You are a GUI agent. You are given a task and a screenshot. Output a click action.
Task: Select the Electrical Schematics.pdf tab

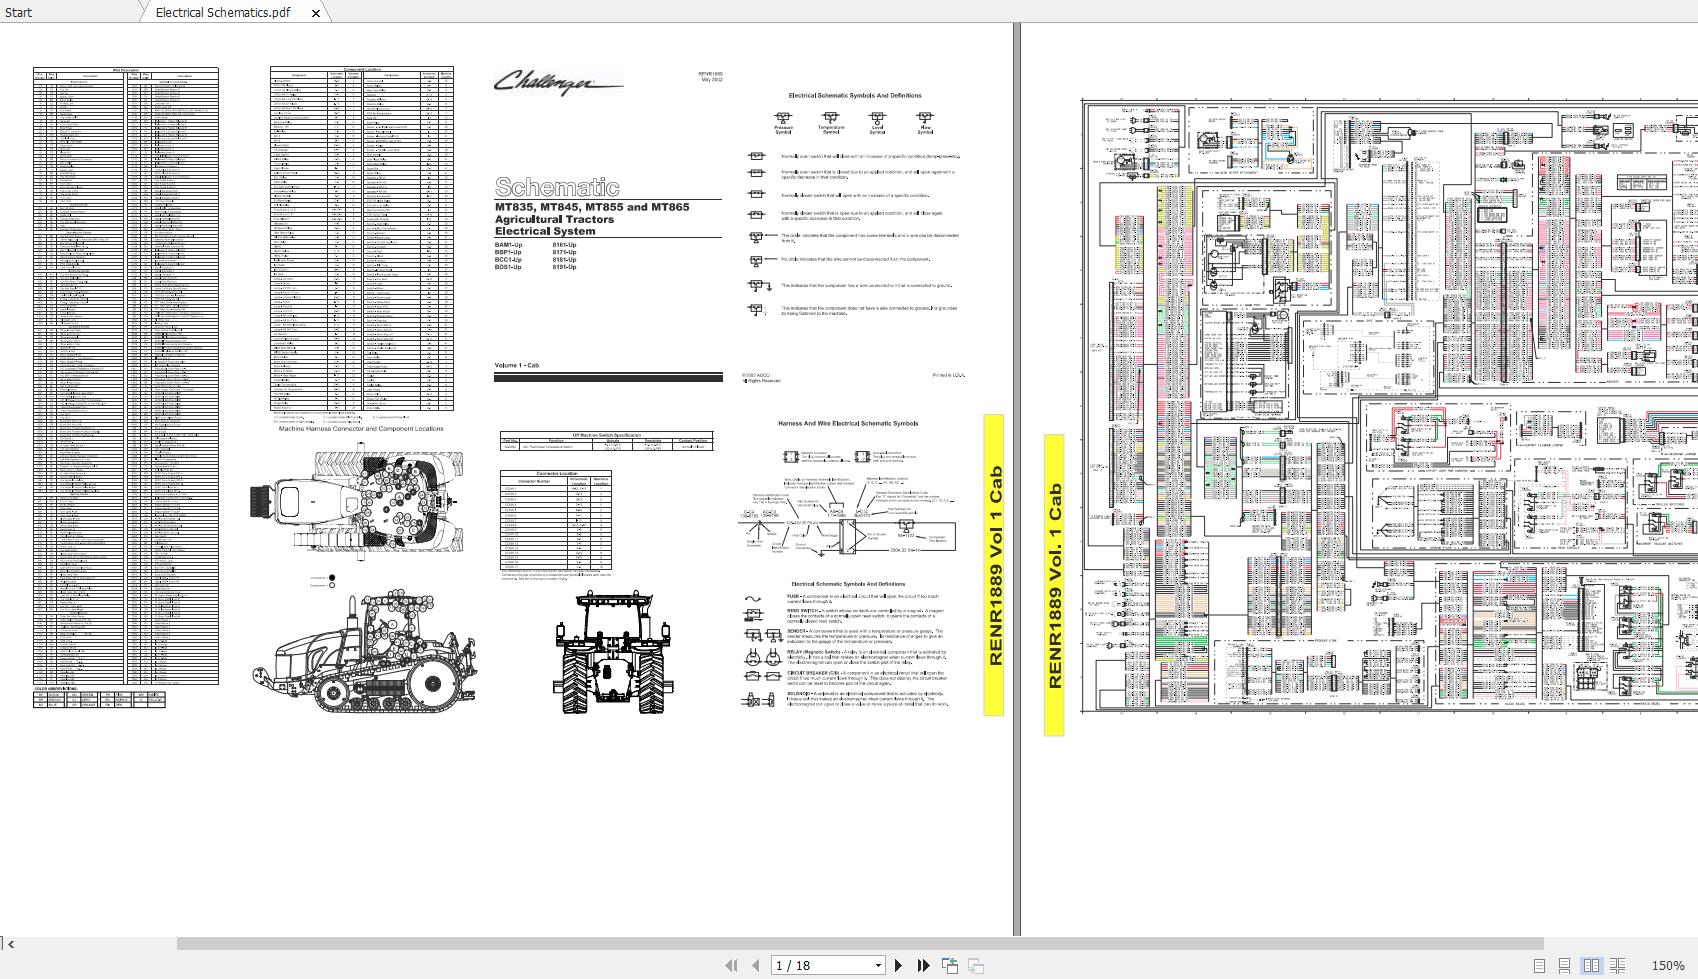tap(223, 12)
